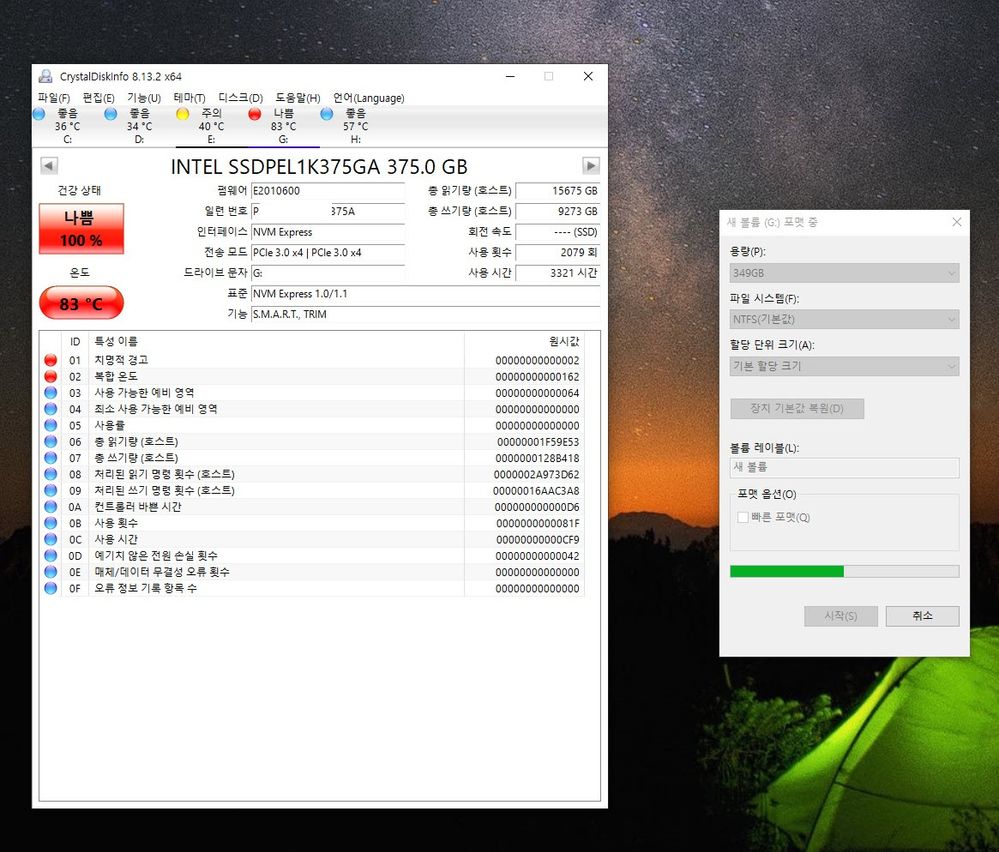Screen dimensions: 999x852
Task: Close the format dialog window
Action: 956,222
